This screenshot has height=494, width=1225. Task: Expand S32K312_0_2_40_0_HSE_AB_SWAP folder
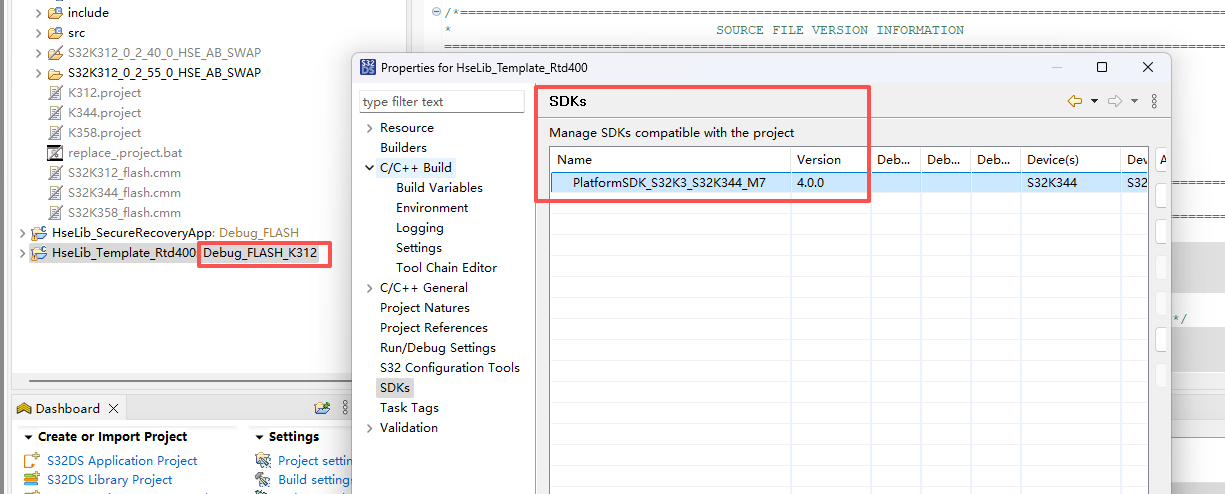(x=39, y=53)
